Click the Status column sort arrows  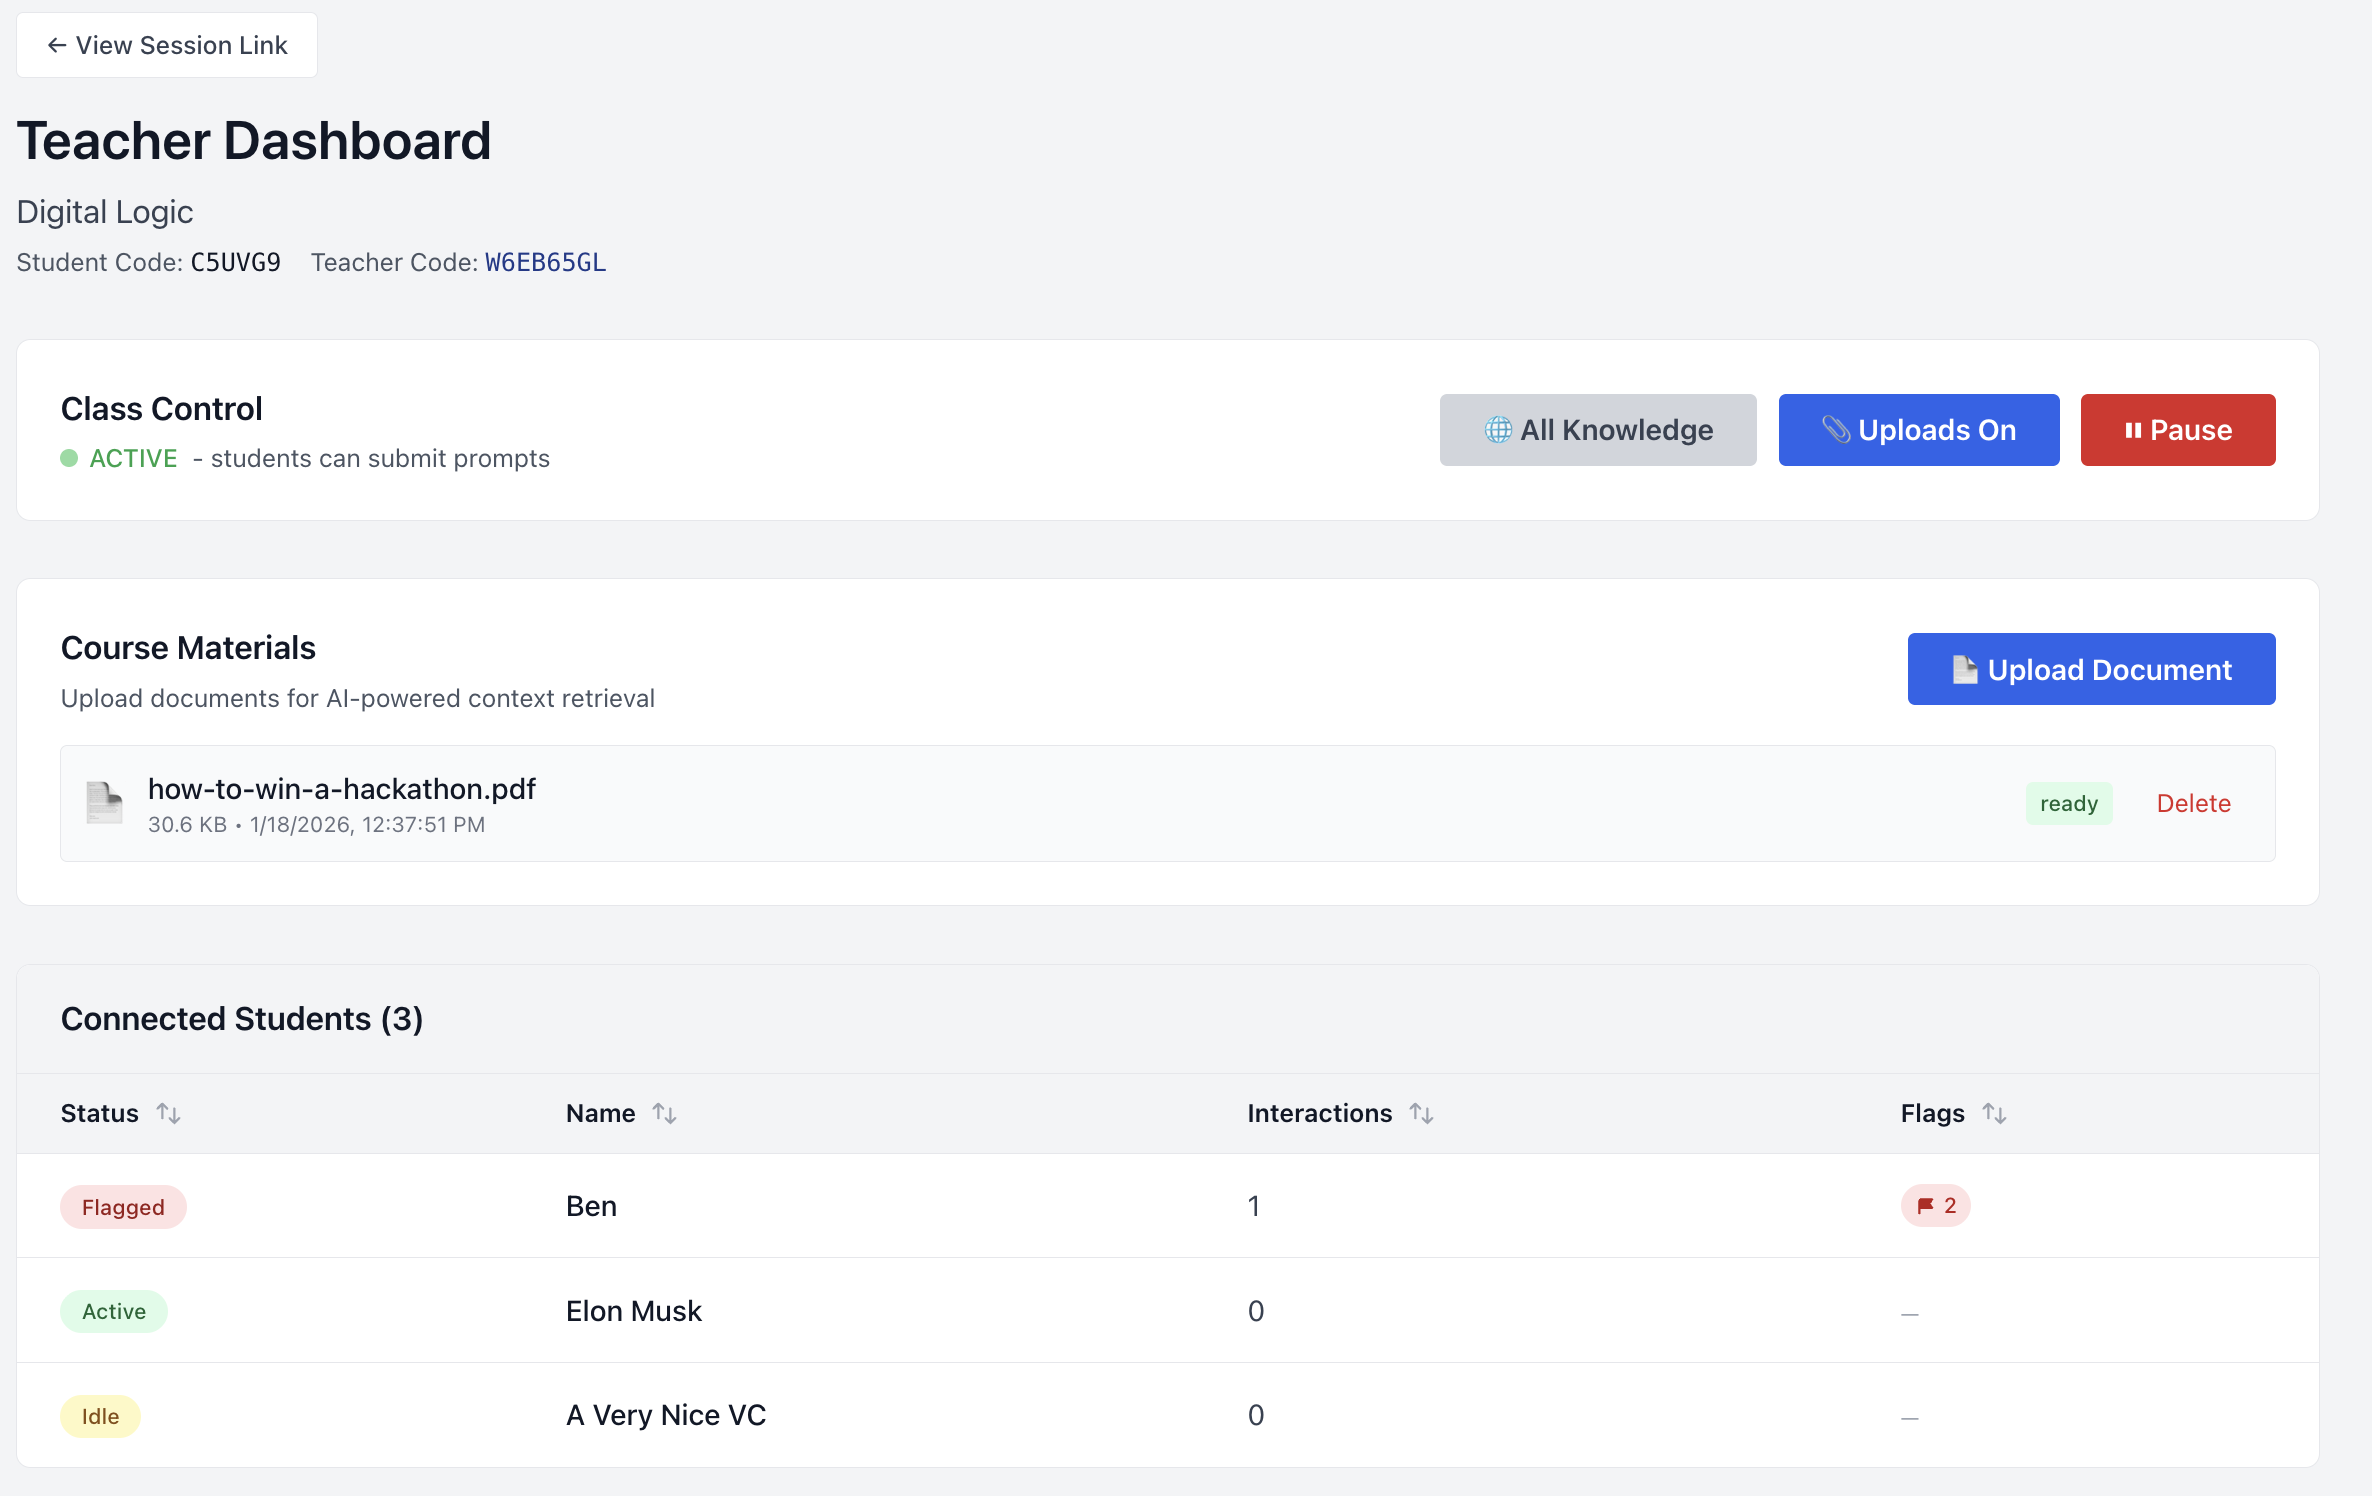[x=168, y=1113]
